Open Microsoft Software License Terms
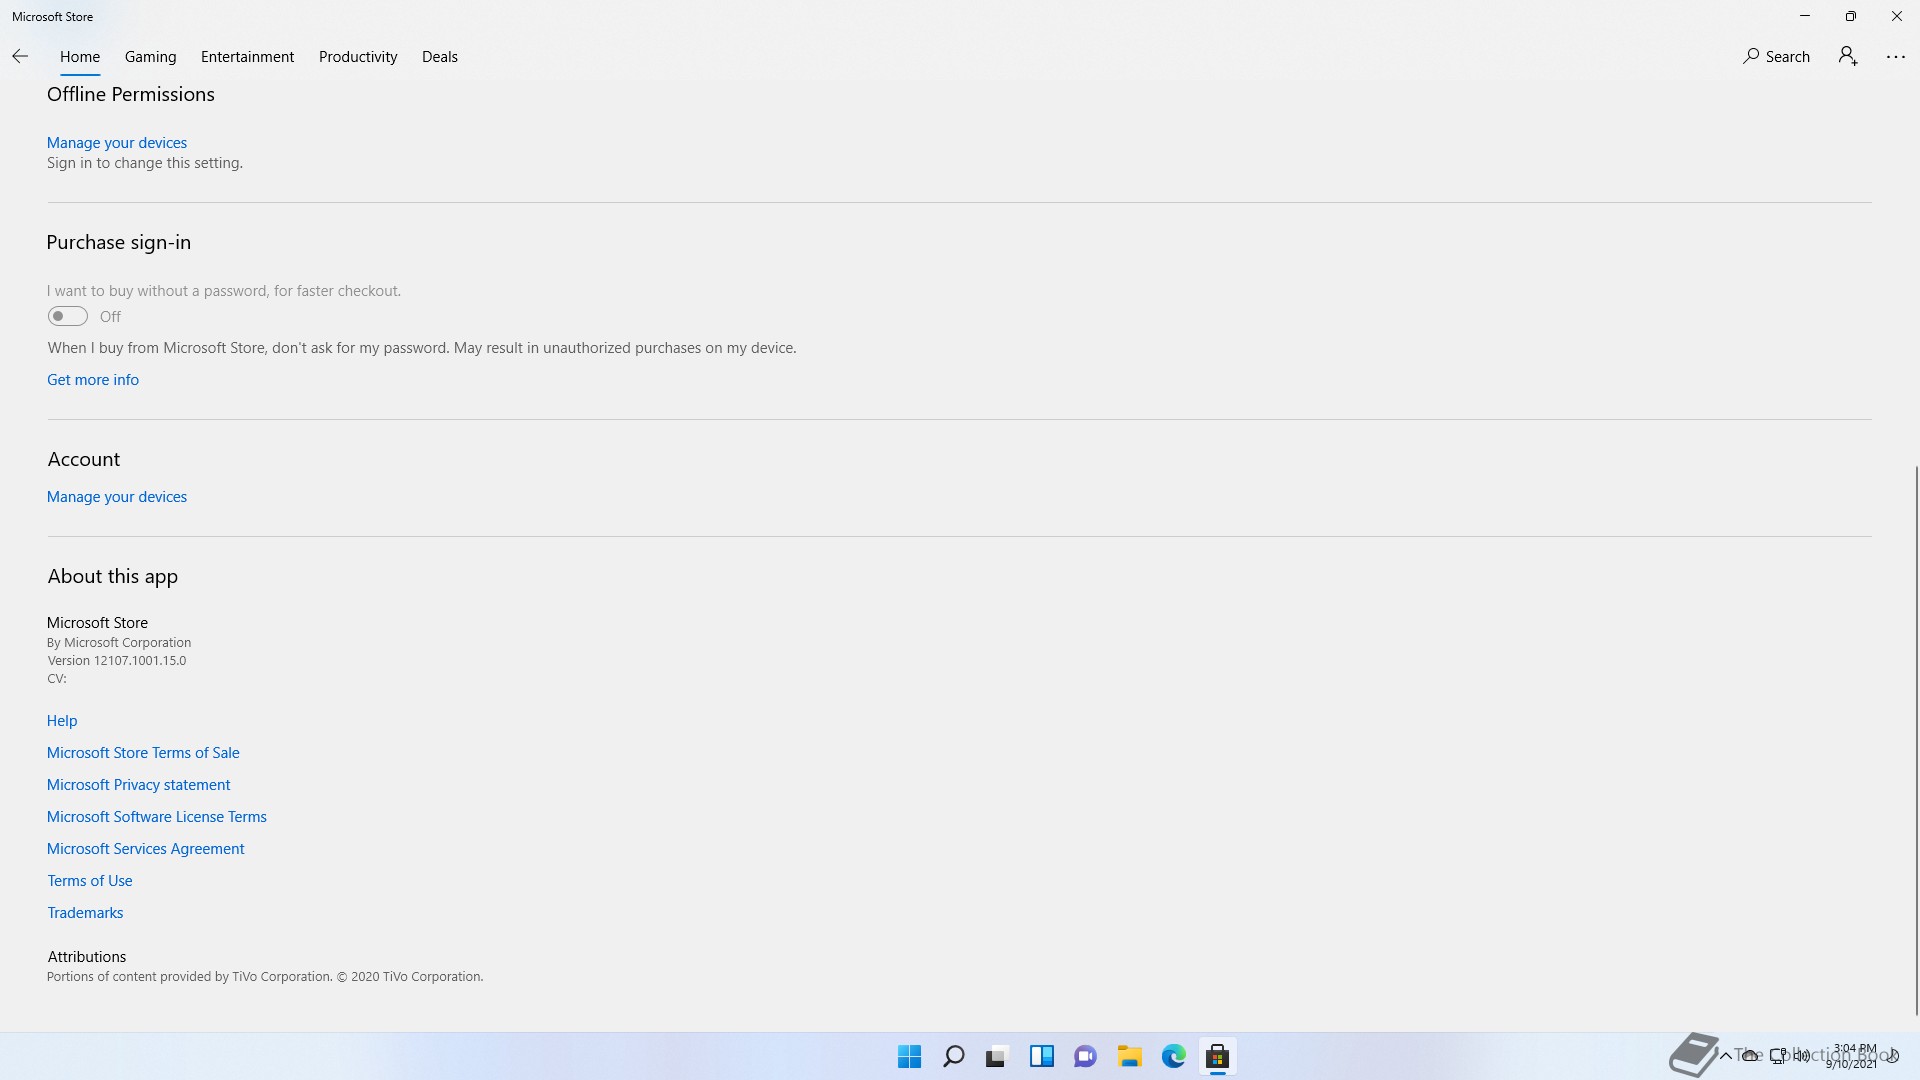 pos(157,817)
